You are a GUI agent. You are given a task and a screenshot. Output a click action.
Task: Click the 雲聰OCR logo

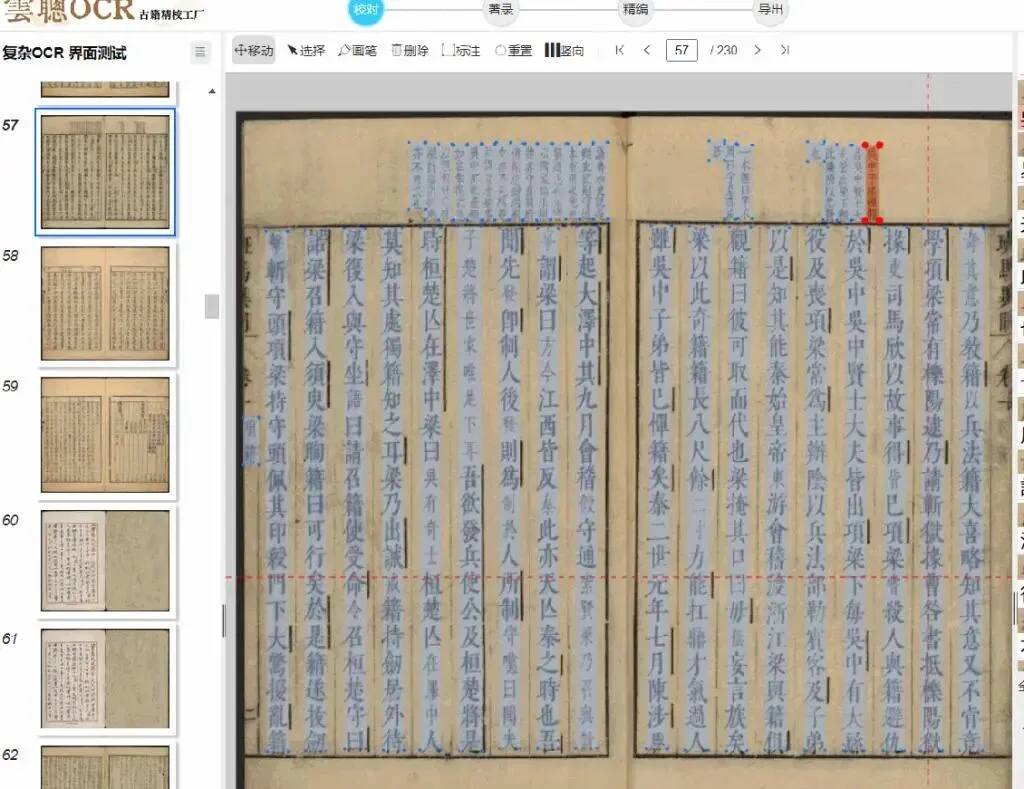click(x=103, y=11)
